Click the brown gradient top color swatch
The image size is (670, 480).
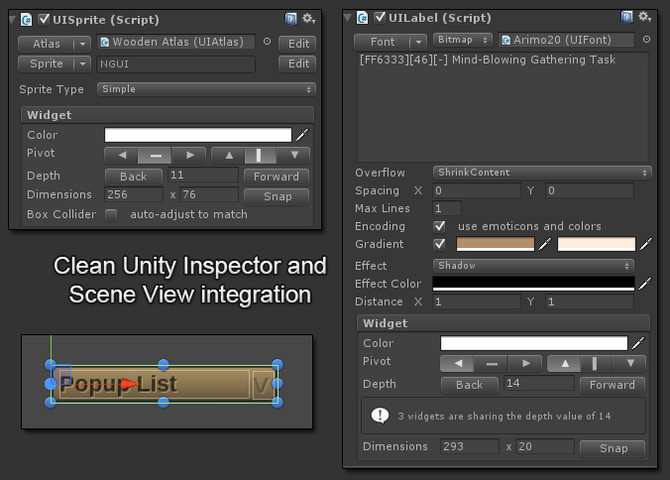495,244
